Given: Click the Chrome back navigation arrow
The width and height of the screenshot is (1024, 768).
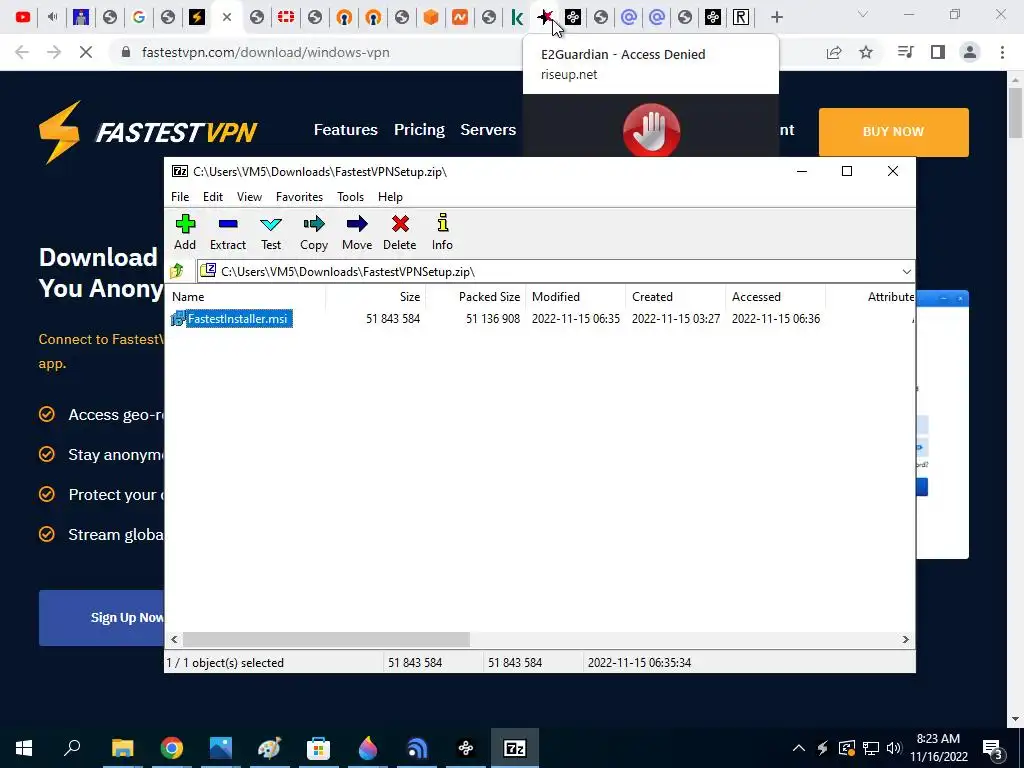Looking at the screenshot, I should click(22, 52).
